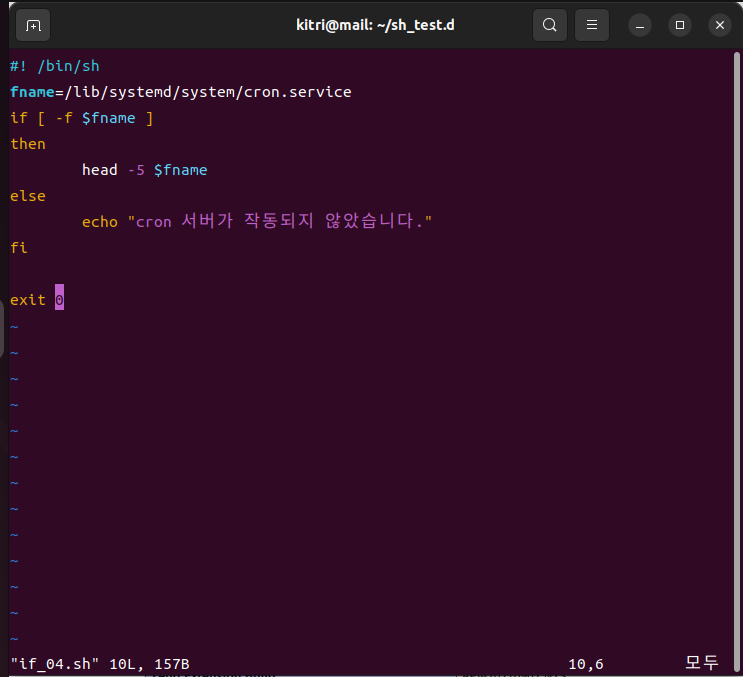Viewport: 743px width, 677px height.
Task: Click the 'then' keyword
Action: click(28, 144)
